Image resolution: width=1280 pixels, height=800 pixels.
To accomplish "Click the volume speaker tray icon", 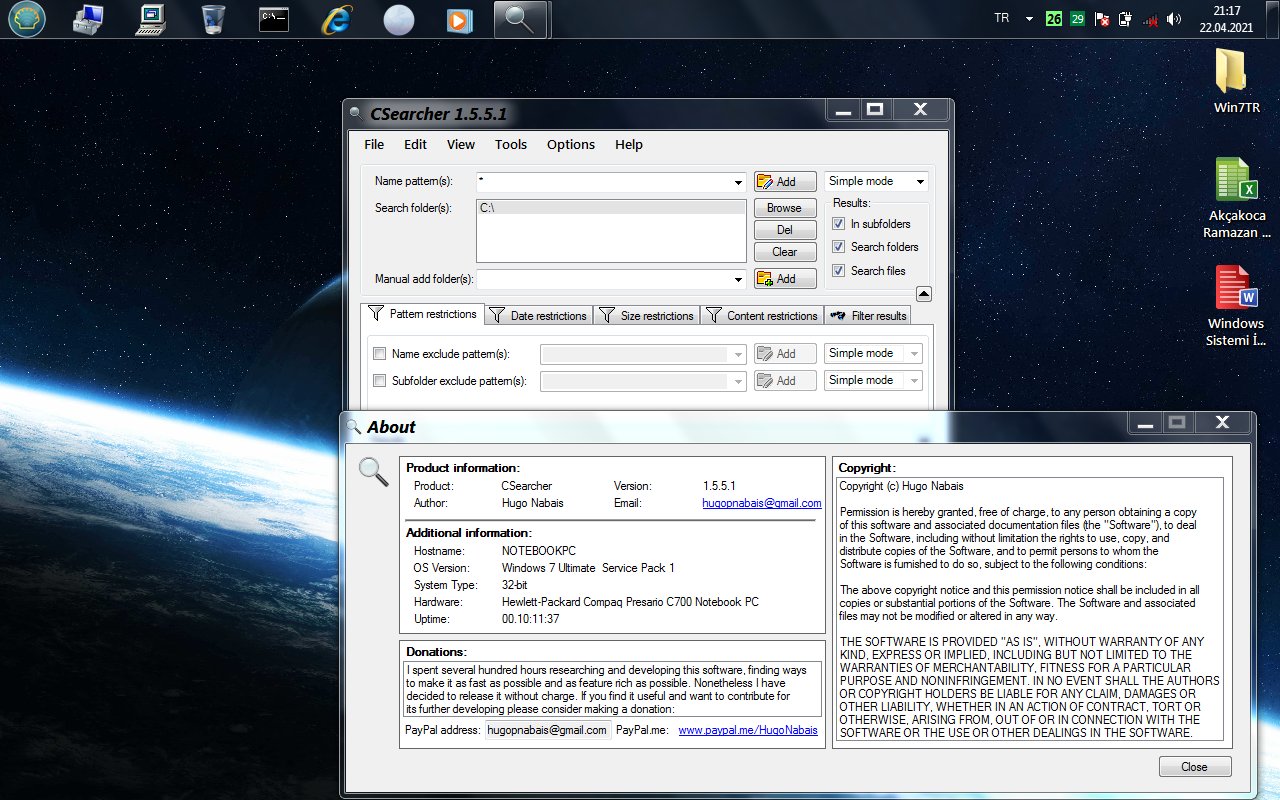I will pos(1174,18).
